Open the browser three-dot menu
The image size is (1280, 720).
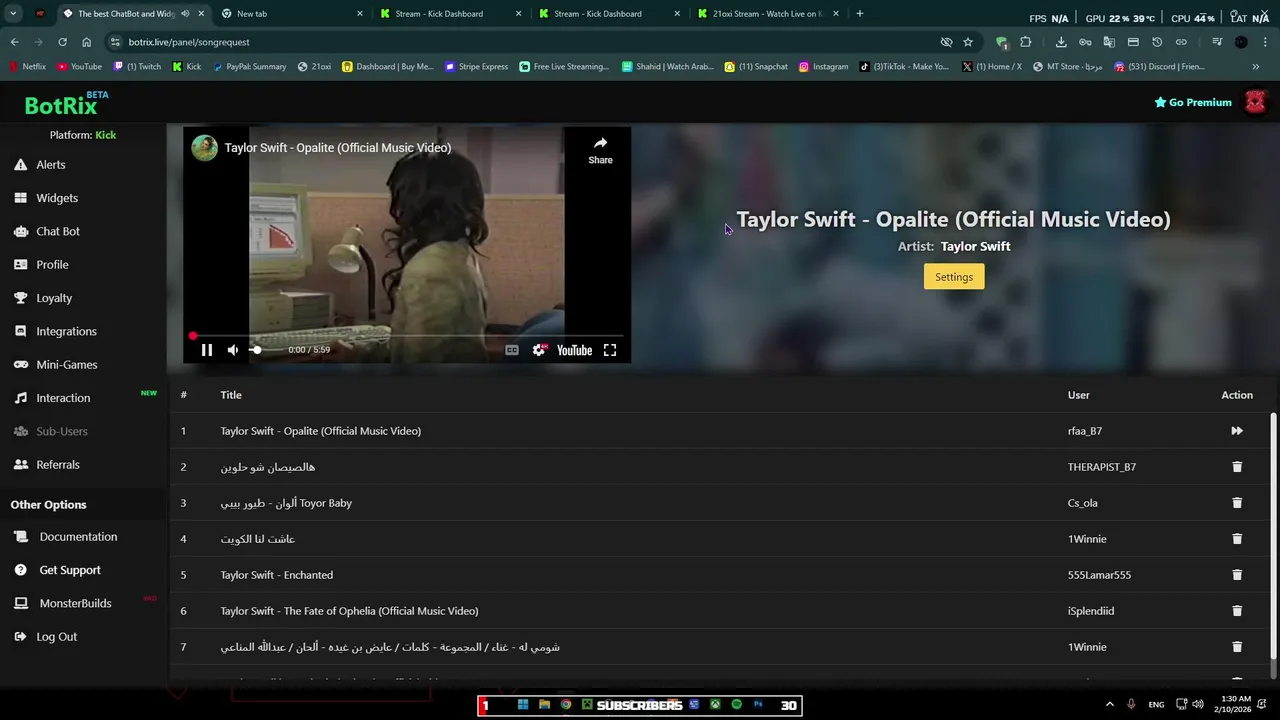point(1266,42)
